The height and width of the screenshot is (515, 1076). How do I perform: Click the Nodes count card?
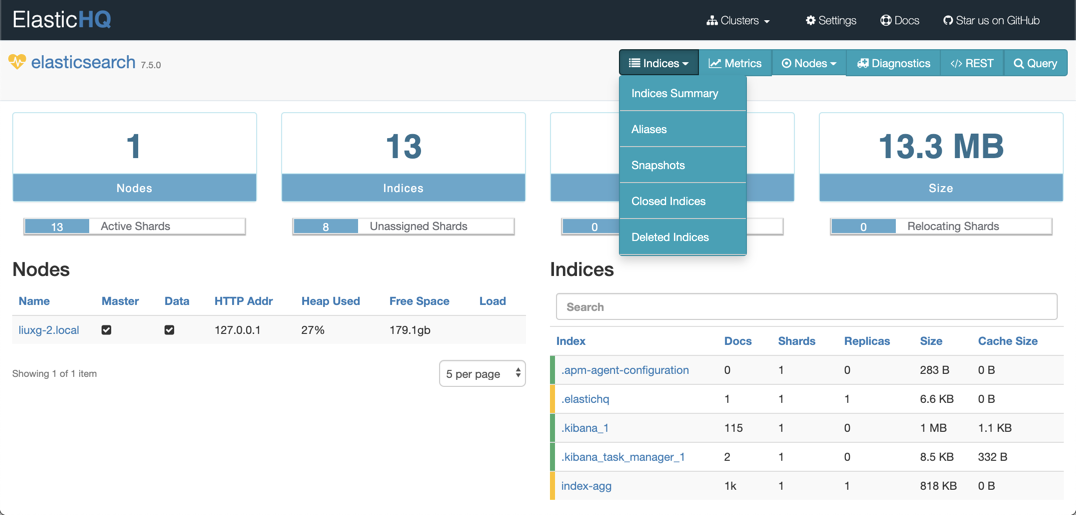click(x=134, y=157)
